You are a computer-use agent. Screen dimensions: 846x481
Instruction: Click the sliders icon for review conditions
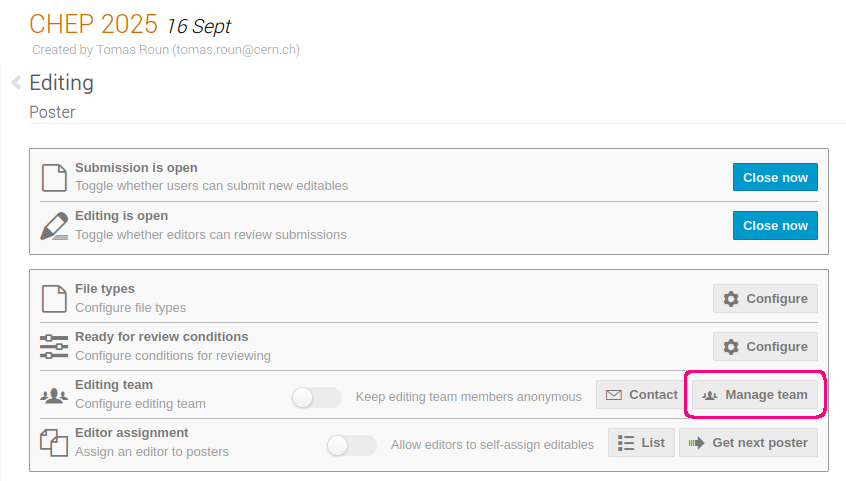click(54, 347)
